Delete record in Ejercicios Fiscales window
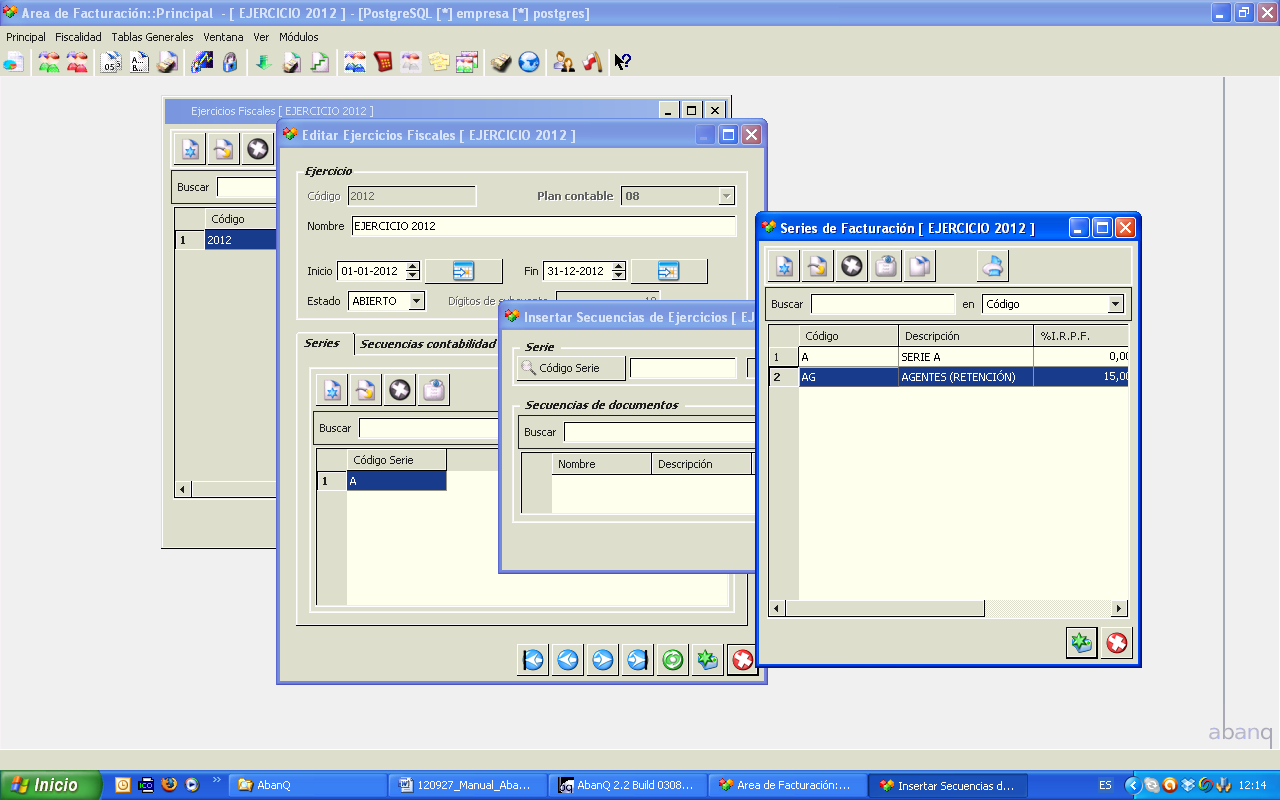This screenshot has width=1280, height=800. (x=258, y=149)
